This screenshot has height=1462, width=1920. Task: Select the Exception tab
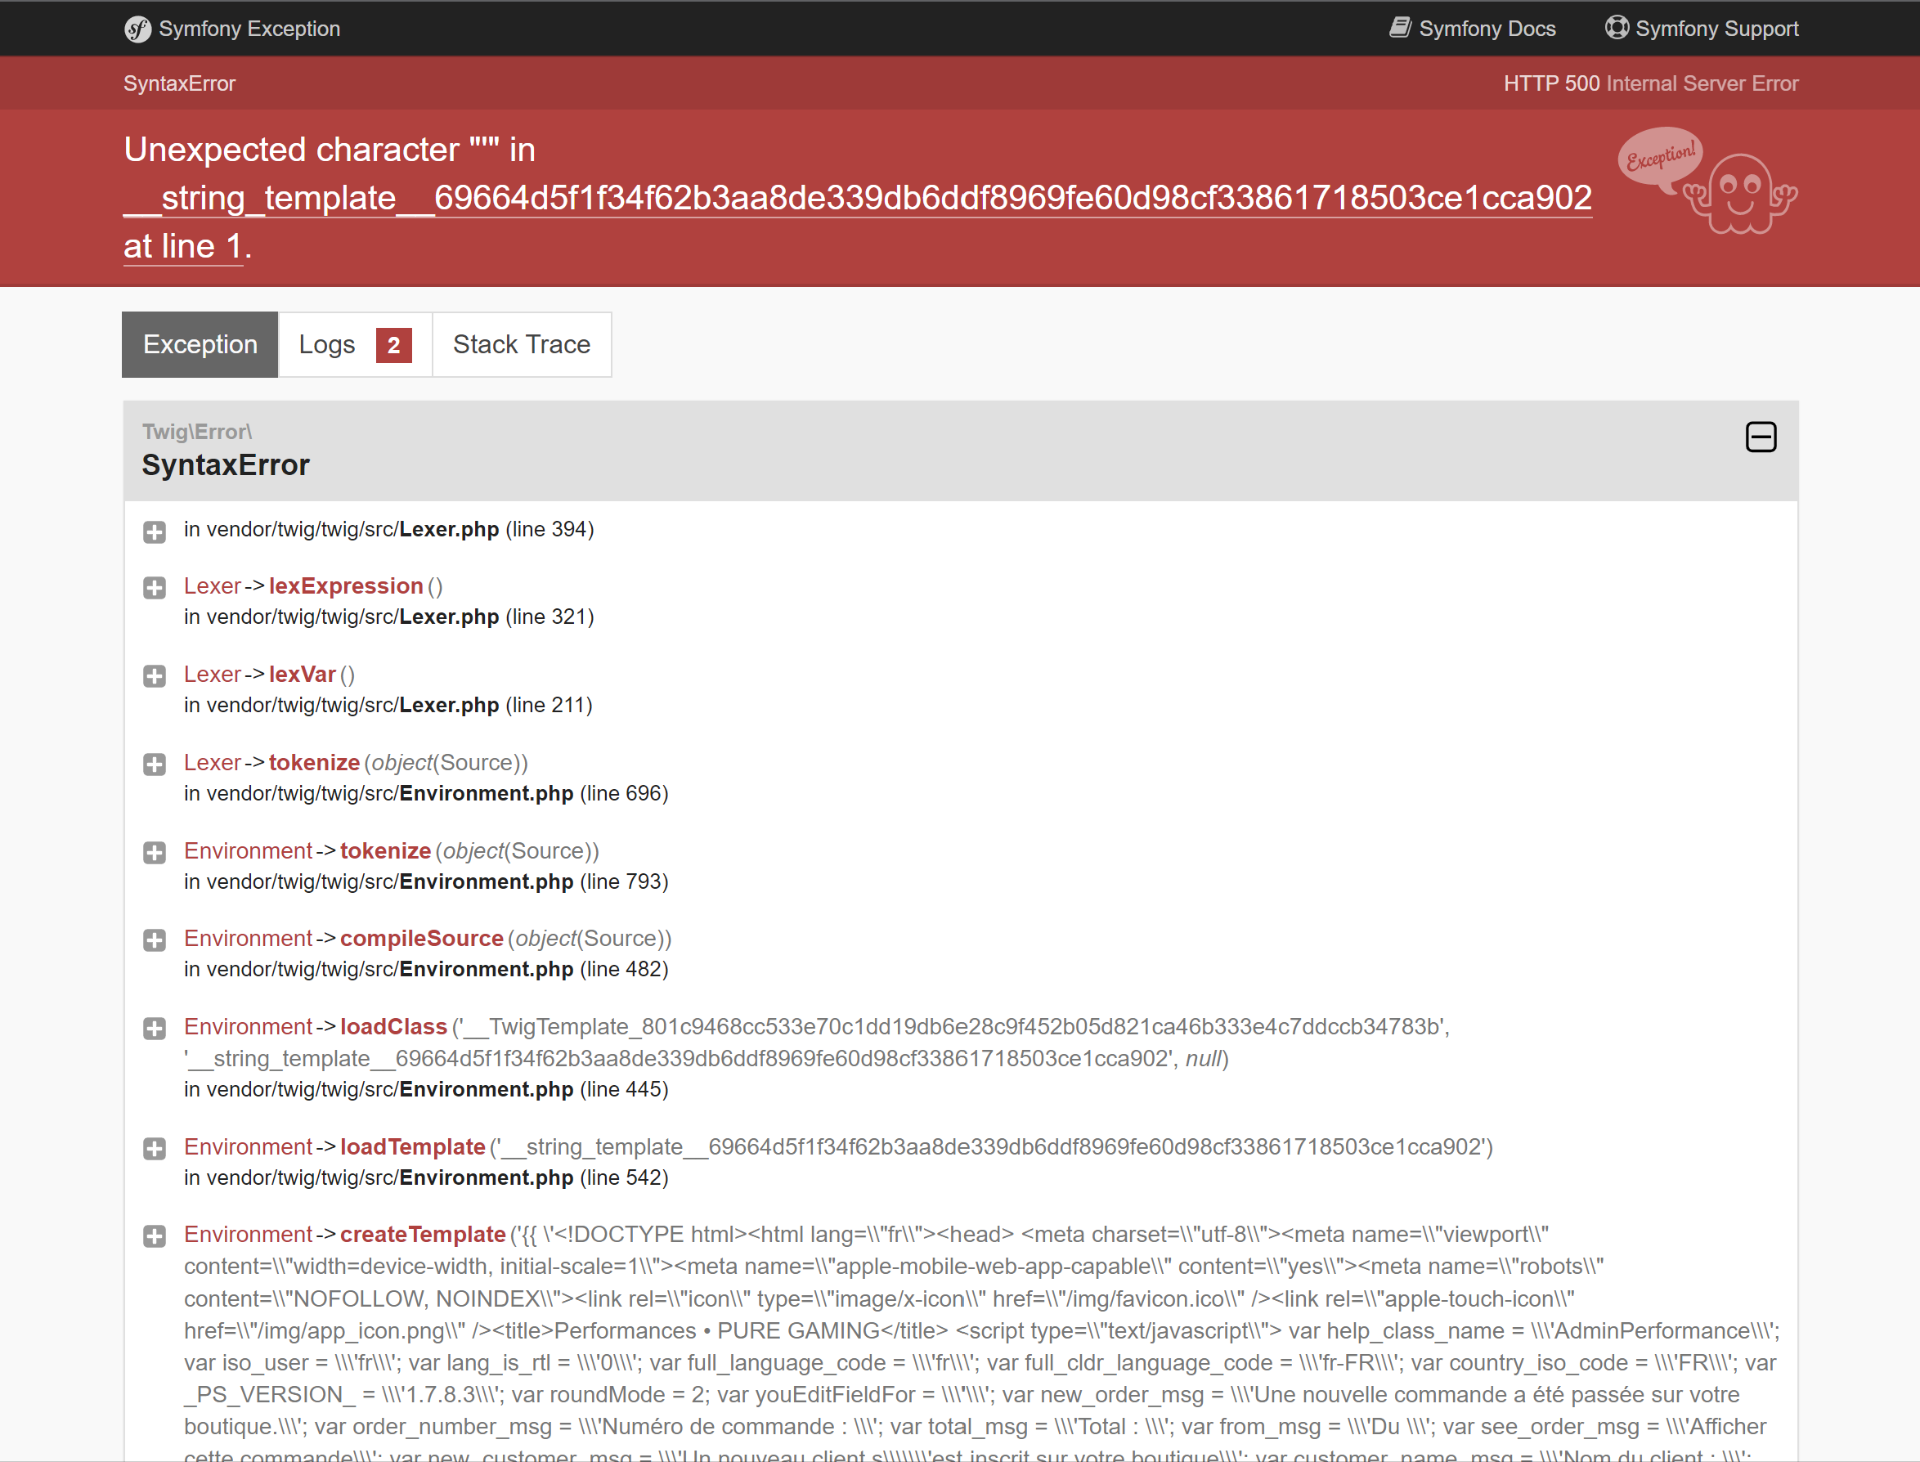(x=200, y=345)
